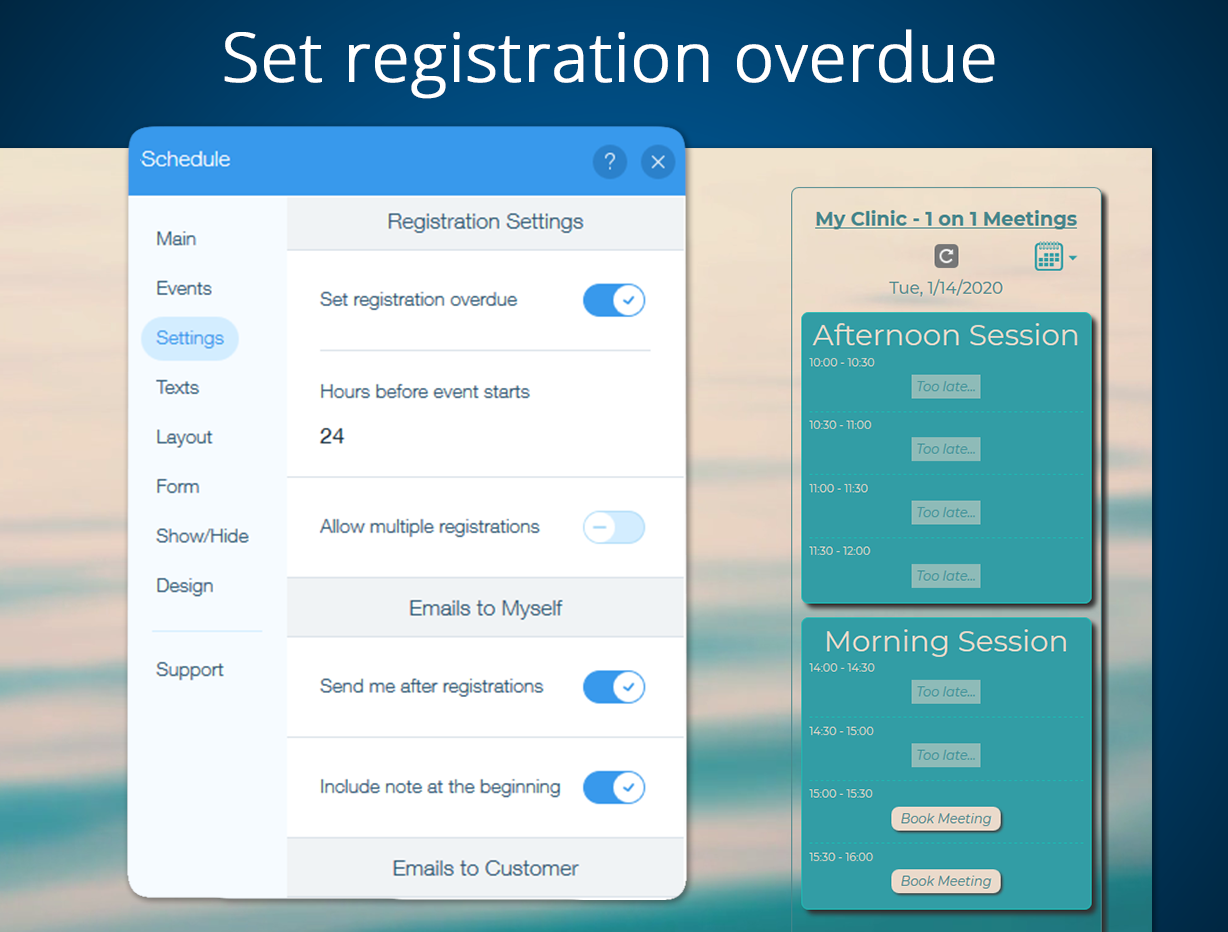Image resolution: width=1228 pixels, height=932 pixels.
Task: Click the Emails to Customer section header
Action: click(486, 868)
